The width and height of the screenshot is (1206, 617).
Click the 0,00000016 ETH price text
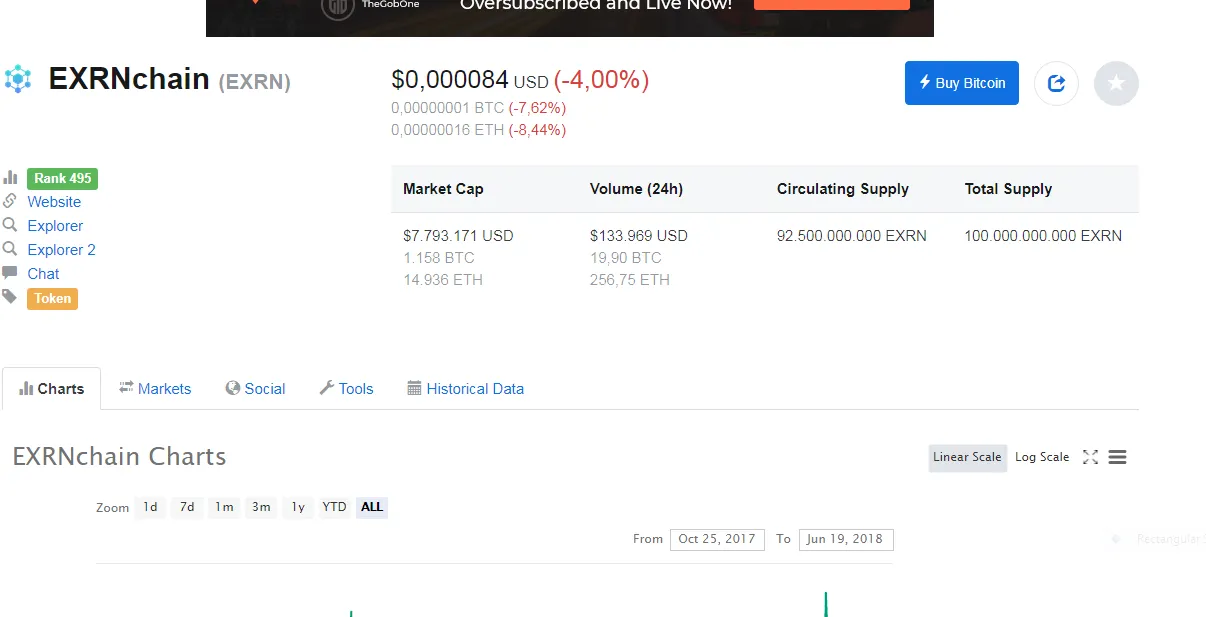click(x=448, y=130)
